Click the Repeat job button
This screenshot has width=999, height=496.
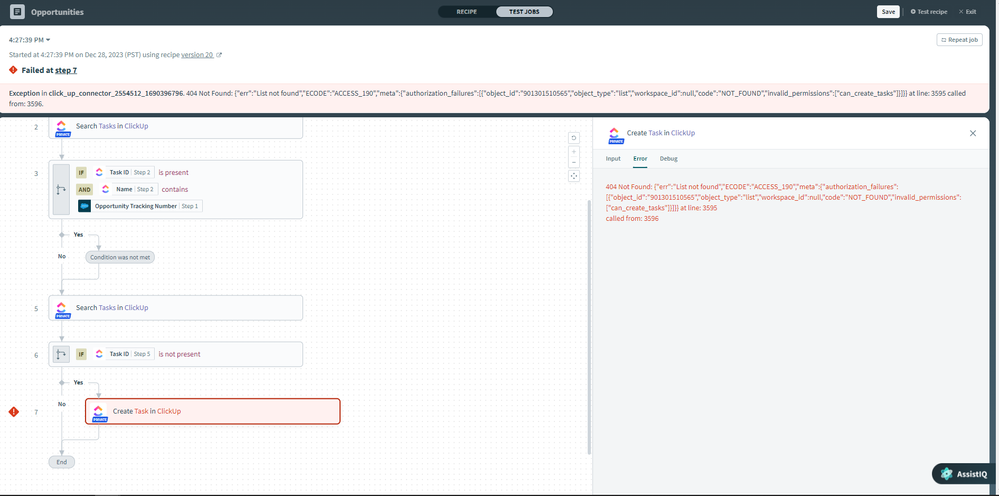tap(959, 40)
